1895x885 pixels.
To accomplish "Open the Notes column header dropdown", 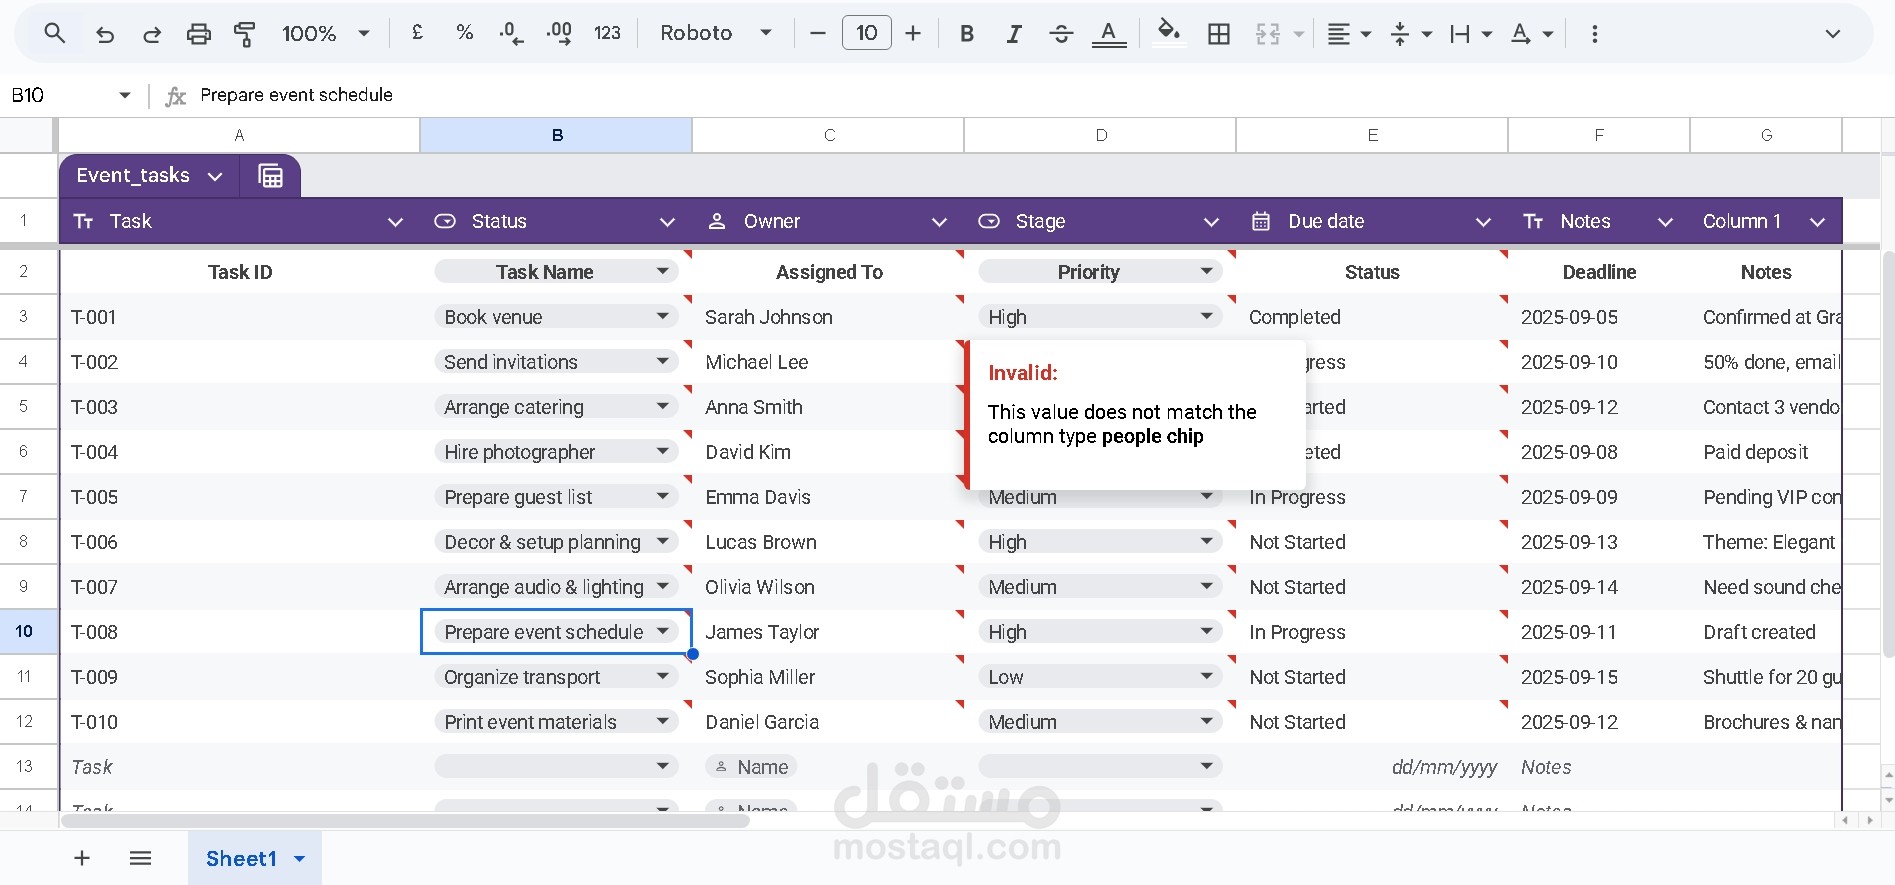I will click(x=1665, y=222).
